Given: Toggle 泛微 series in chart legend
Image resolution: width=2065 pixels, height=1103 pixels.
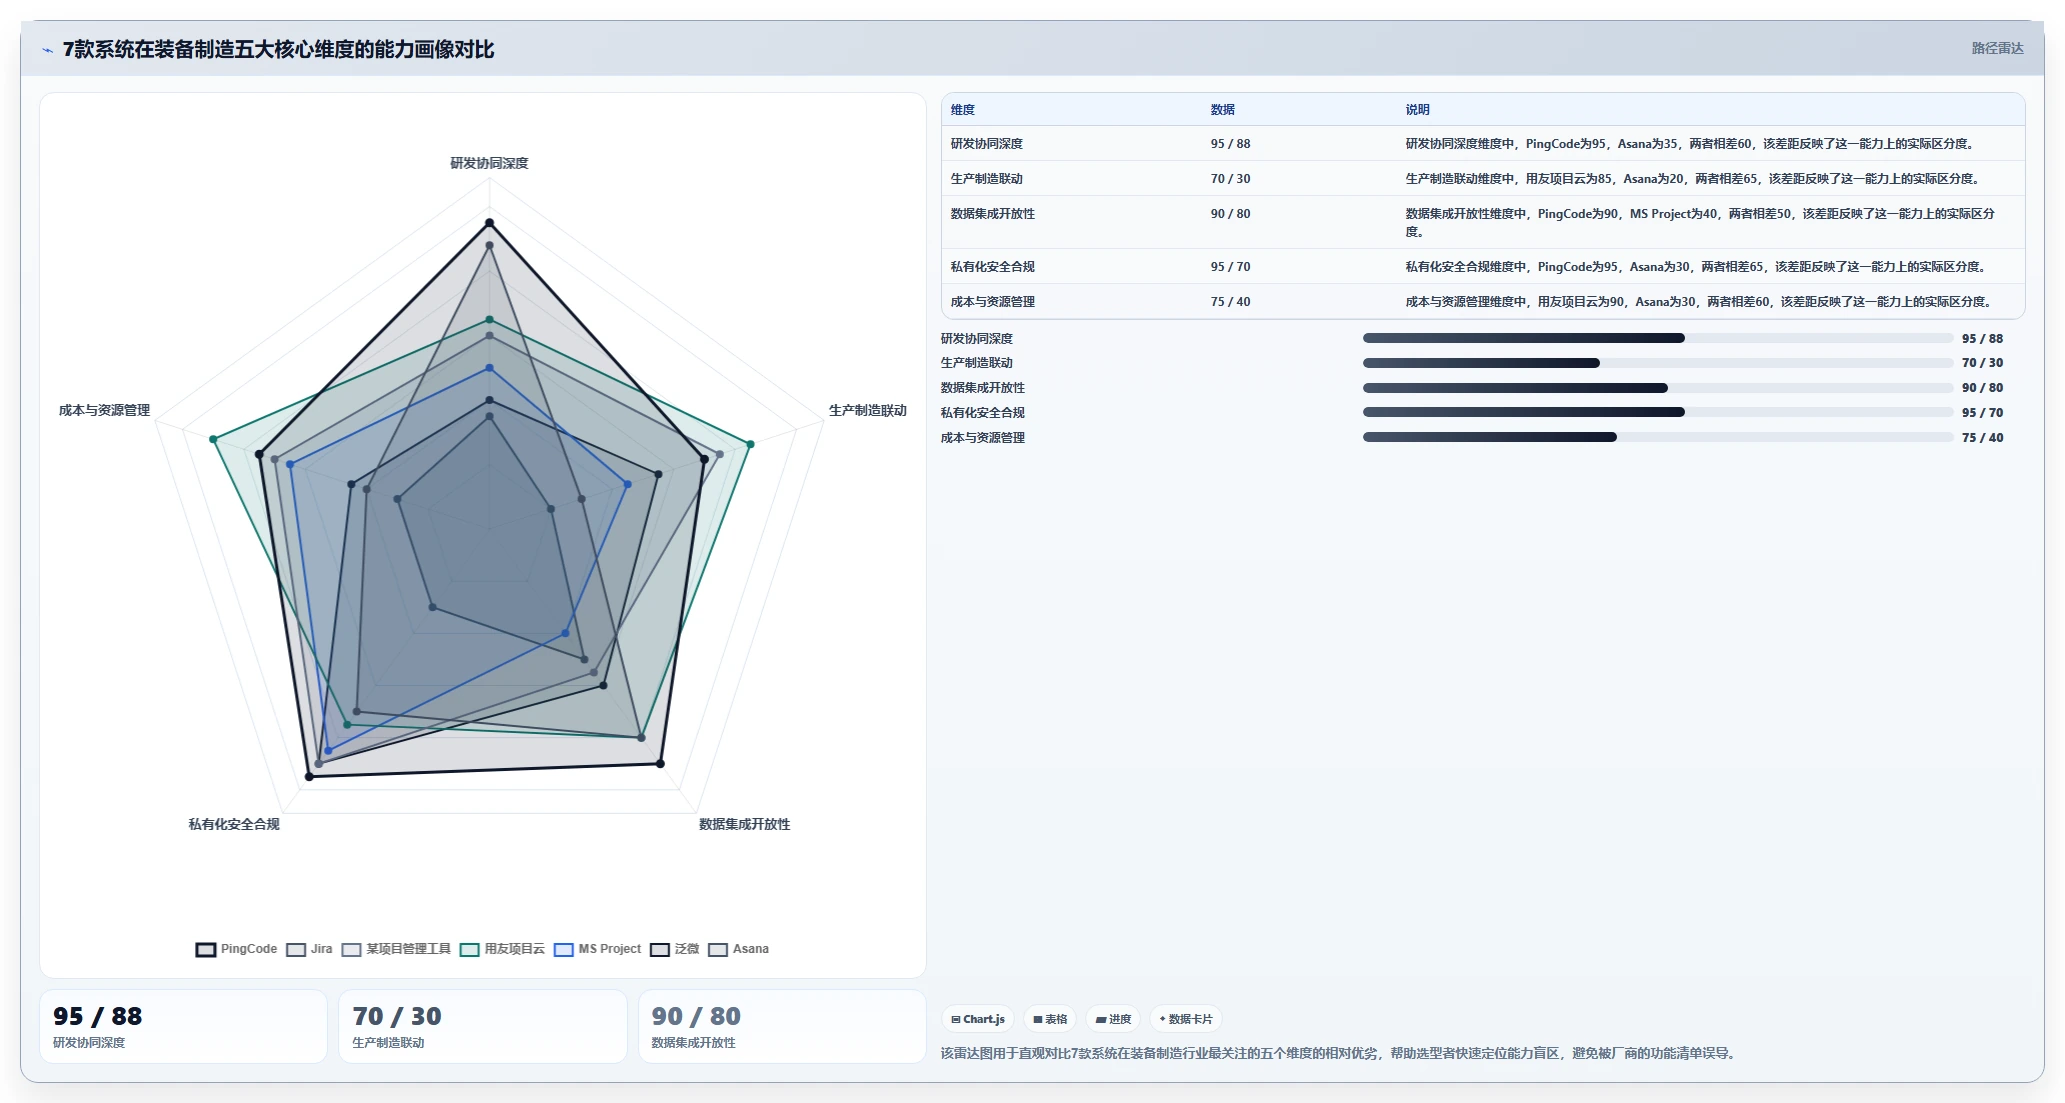Looking at the screenshot, I should coord(674,949).
